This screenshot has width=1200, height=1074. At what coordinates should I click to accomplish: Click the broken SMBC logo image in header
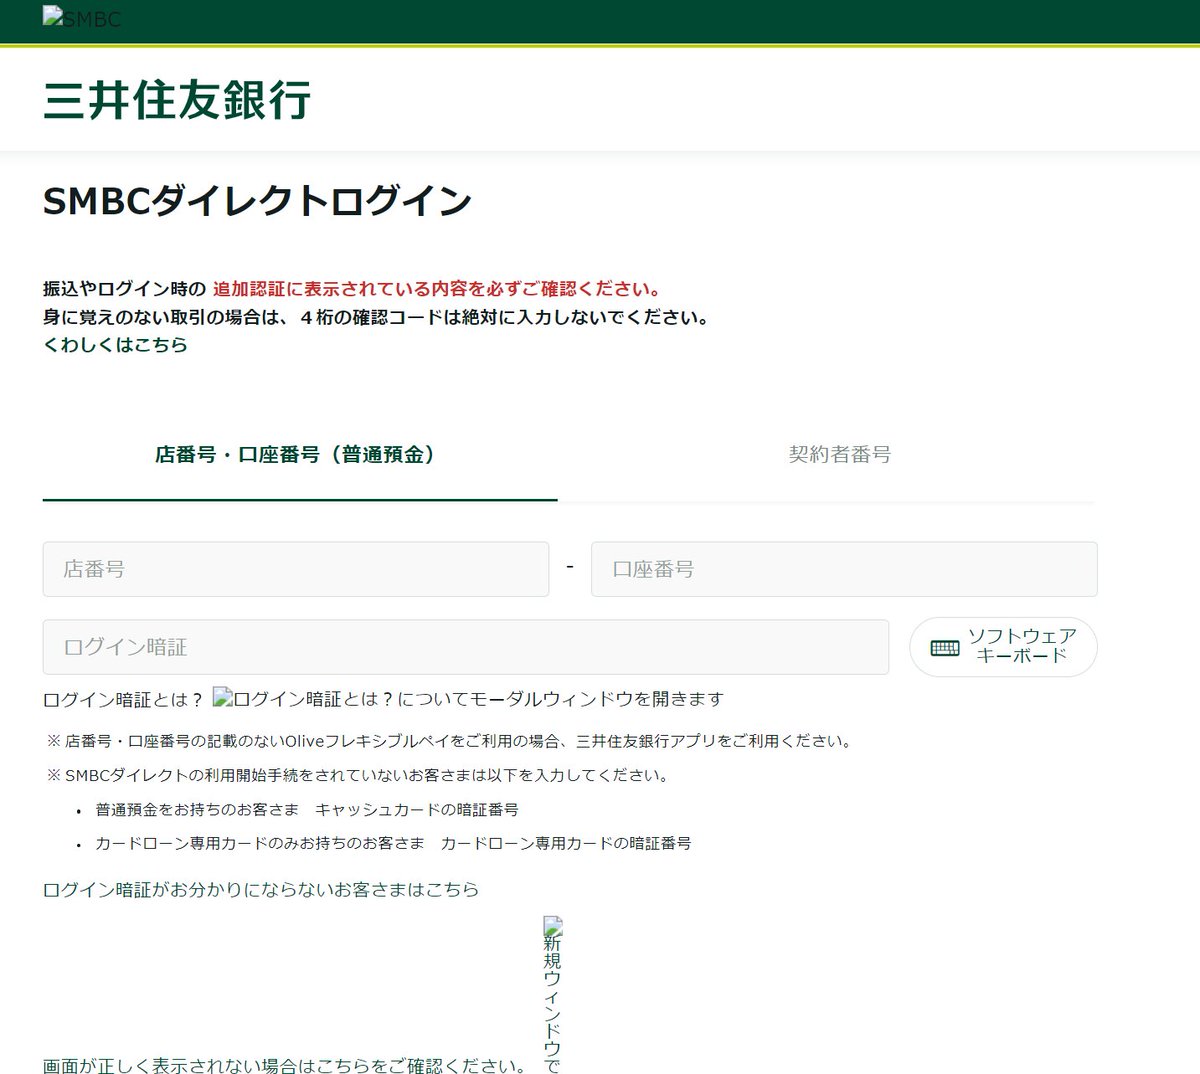point(81,18)
